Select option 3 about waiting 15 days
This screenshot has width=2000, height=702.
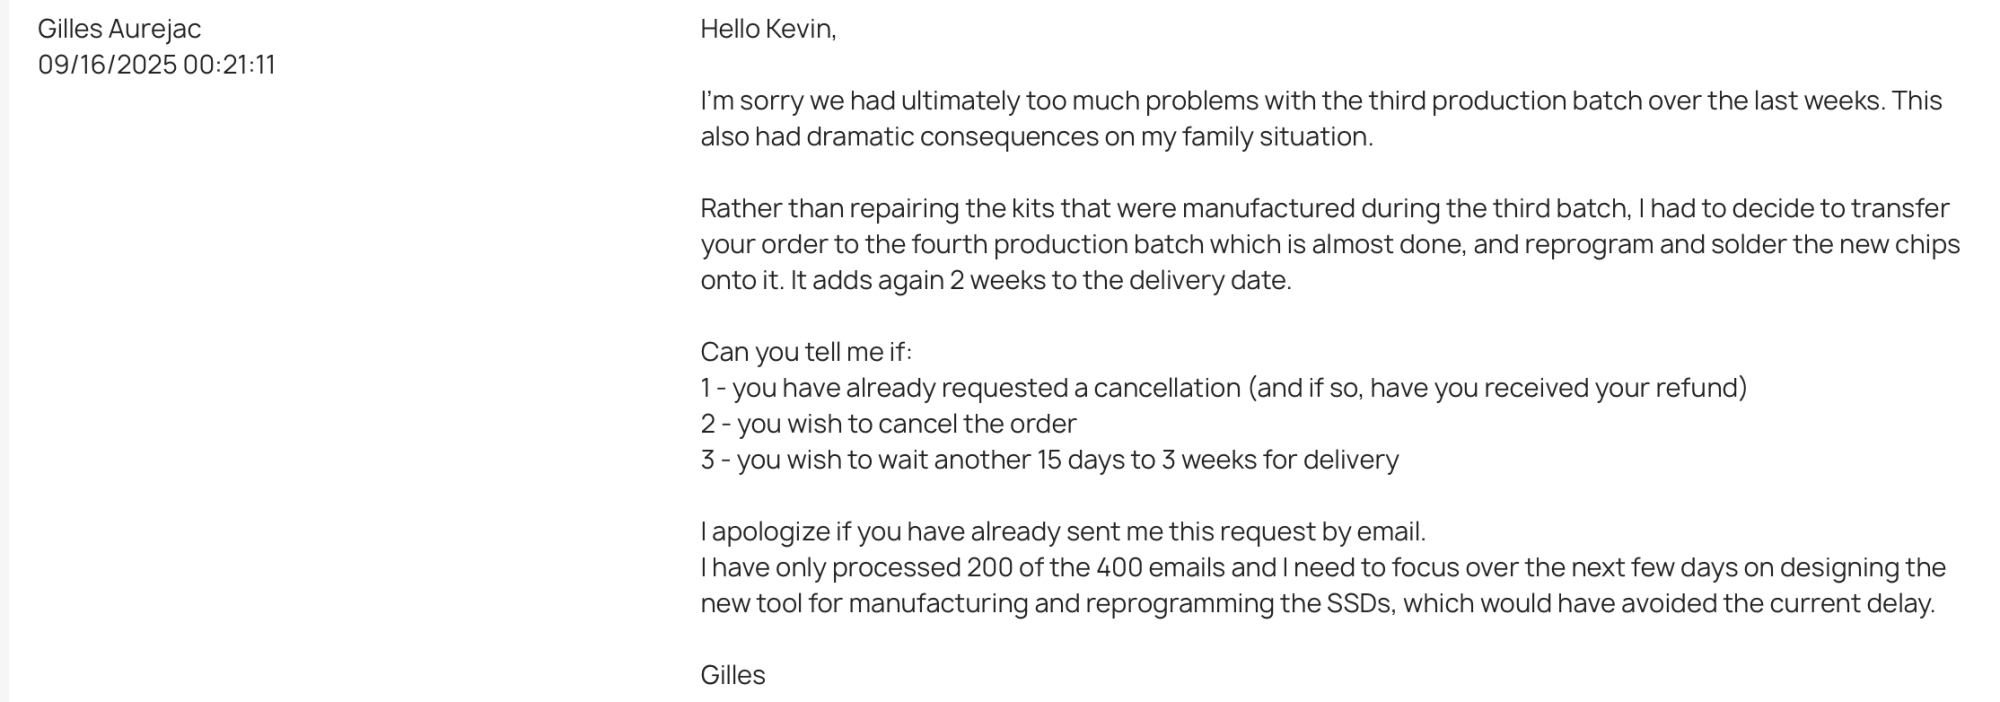1049,460
